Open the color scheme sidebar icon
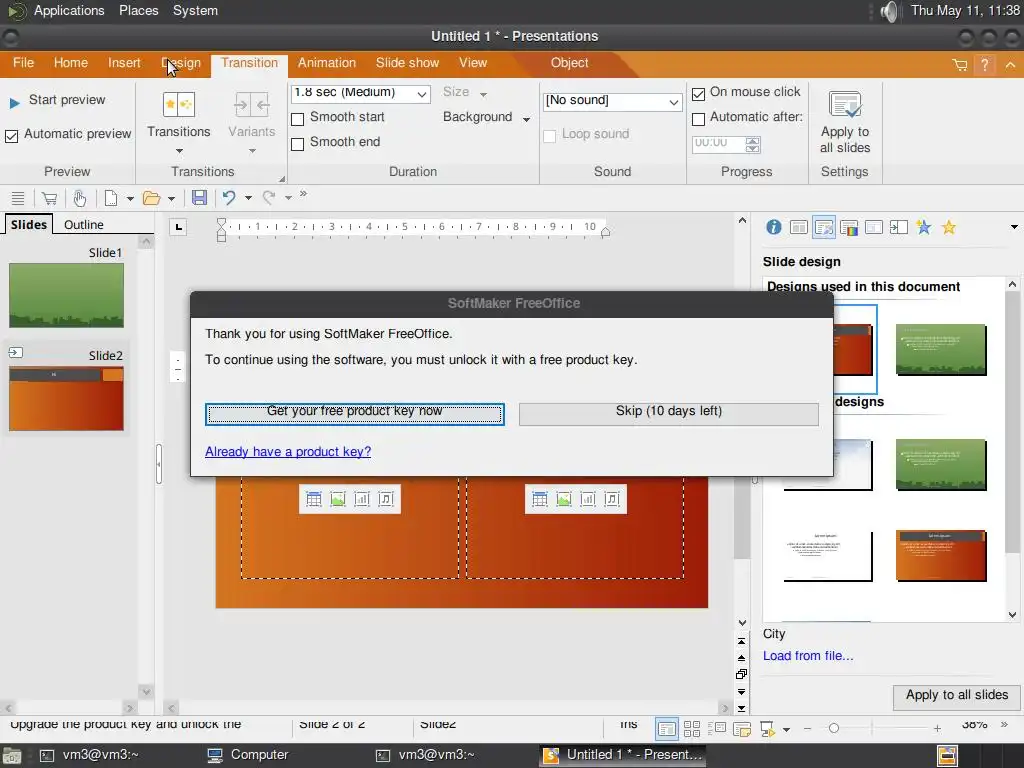Image resolution: width=1024 pixels, height=768 pixels. coord(849,227)
